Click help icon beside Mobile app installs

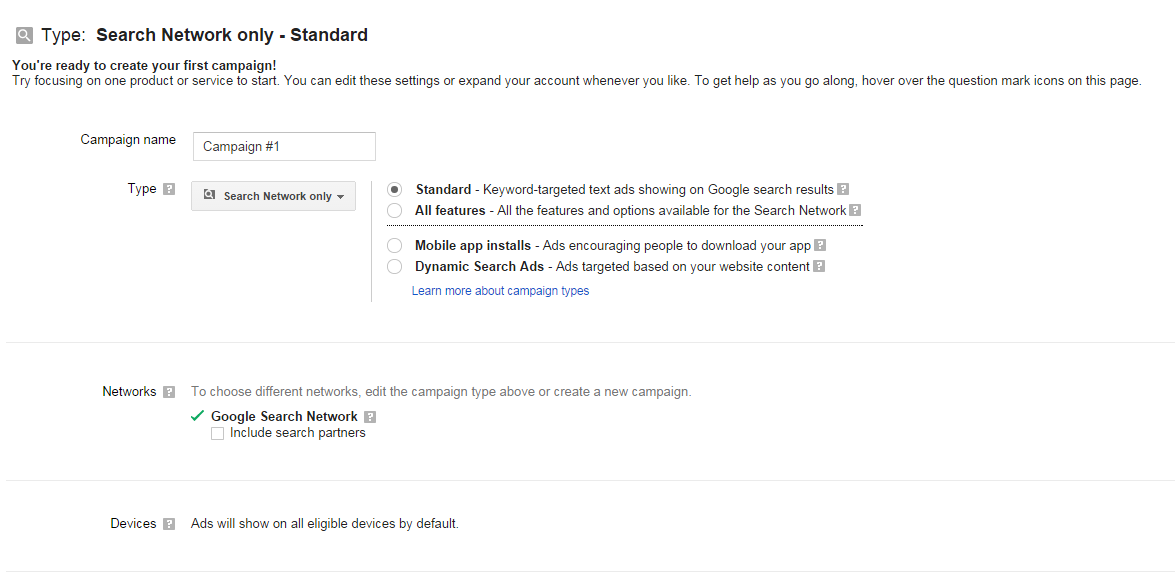coord(820,245)
